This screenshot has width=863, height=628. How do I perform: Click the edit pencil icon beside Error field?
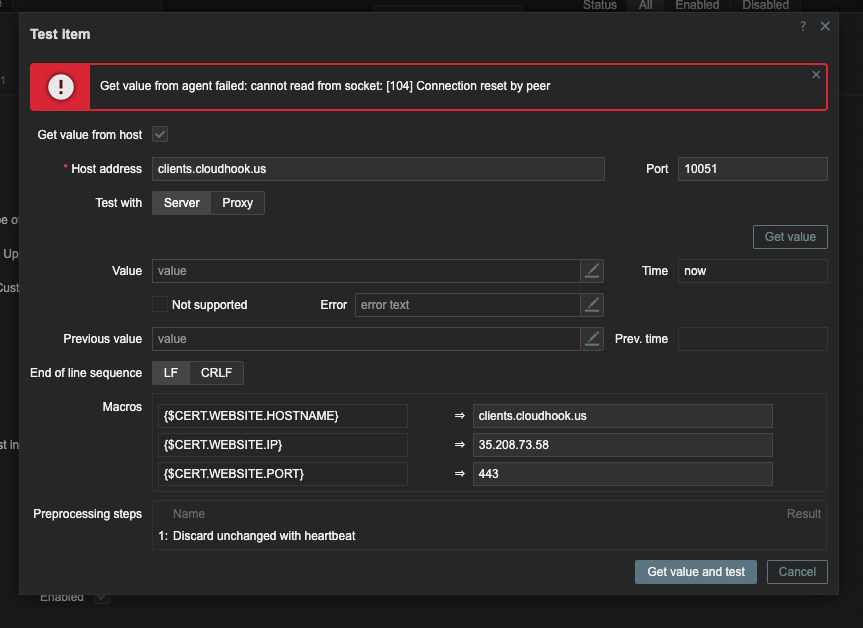tap(592, 305)
